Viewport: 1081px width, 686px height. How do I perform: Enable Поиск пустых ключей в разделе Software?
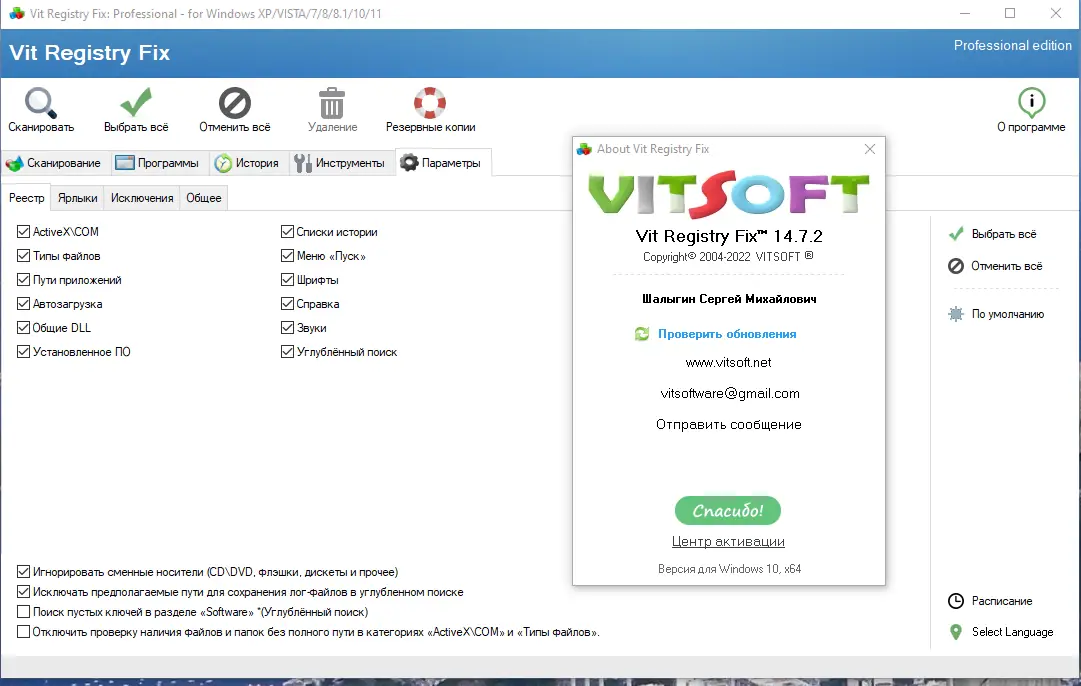[x=23, y=612]
